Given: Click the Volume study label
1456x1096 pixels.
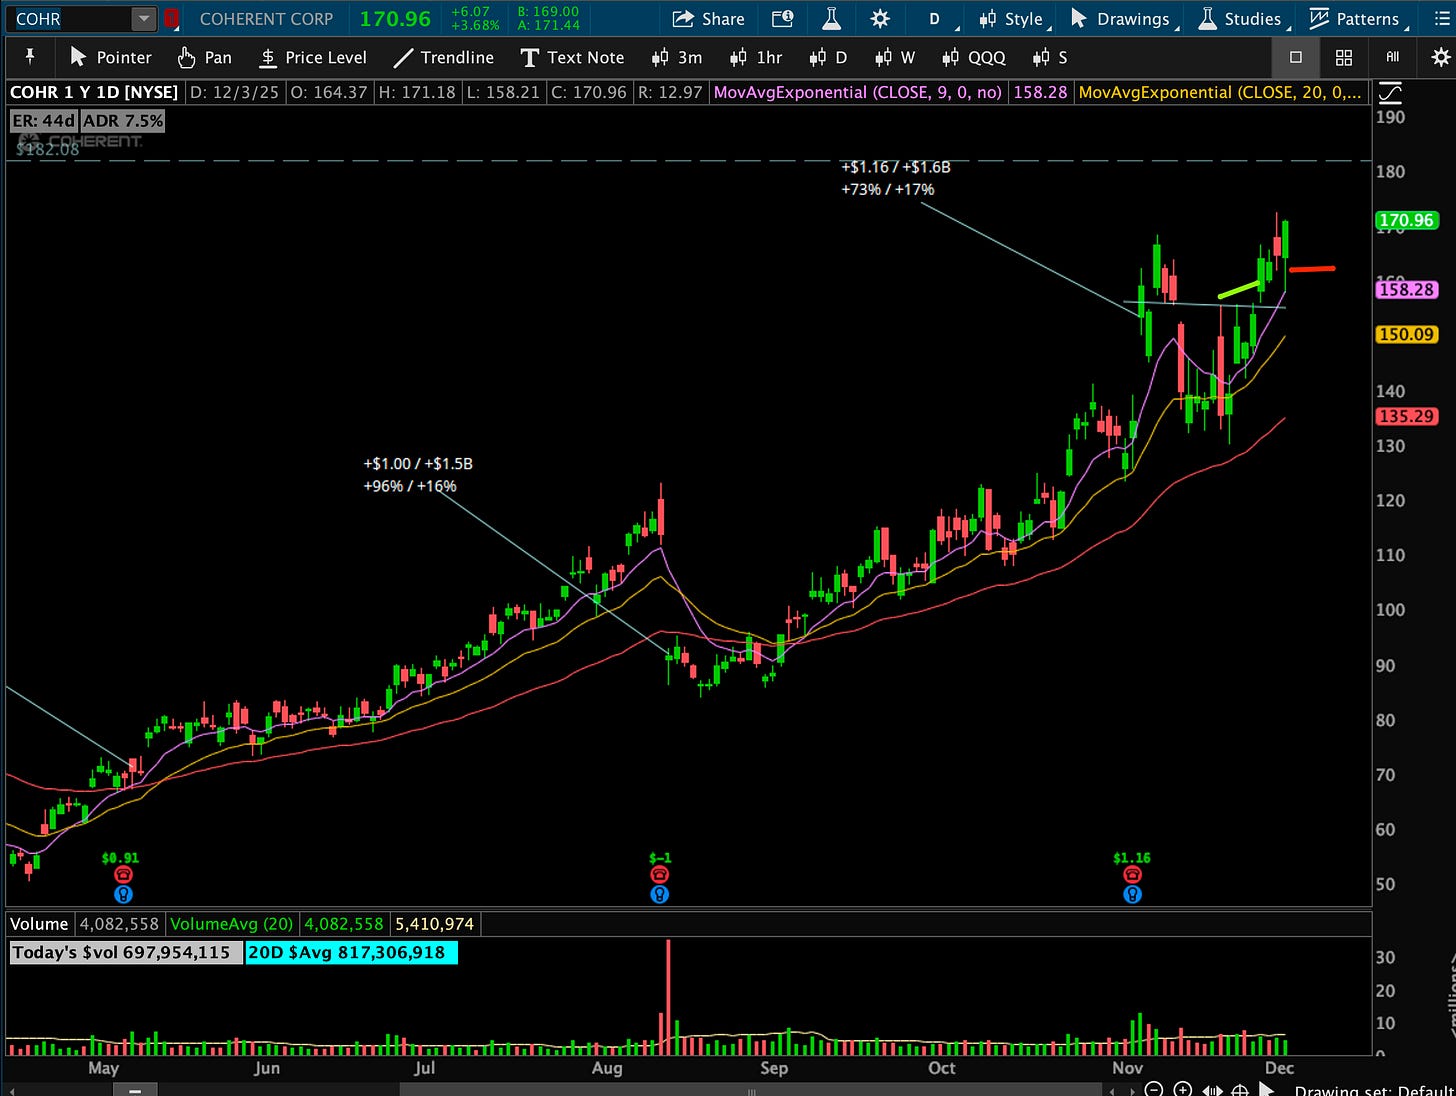Looking at the screenshot, I should (39, 924).
